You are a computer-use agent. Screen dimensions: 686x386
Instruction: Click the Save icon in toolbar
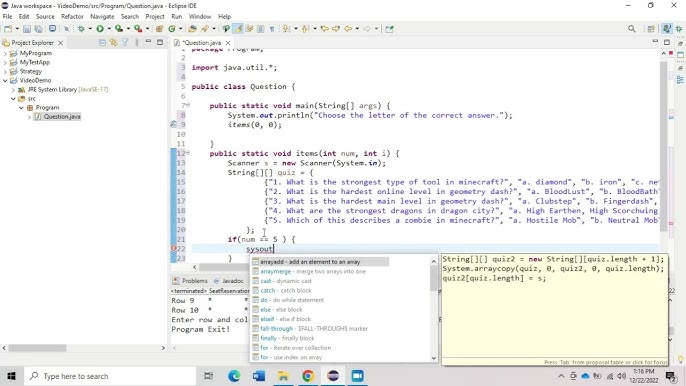27,29
